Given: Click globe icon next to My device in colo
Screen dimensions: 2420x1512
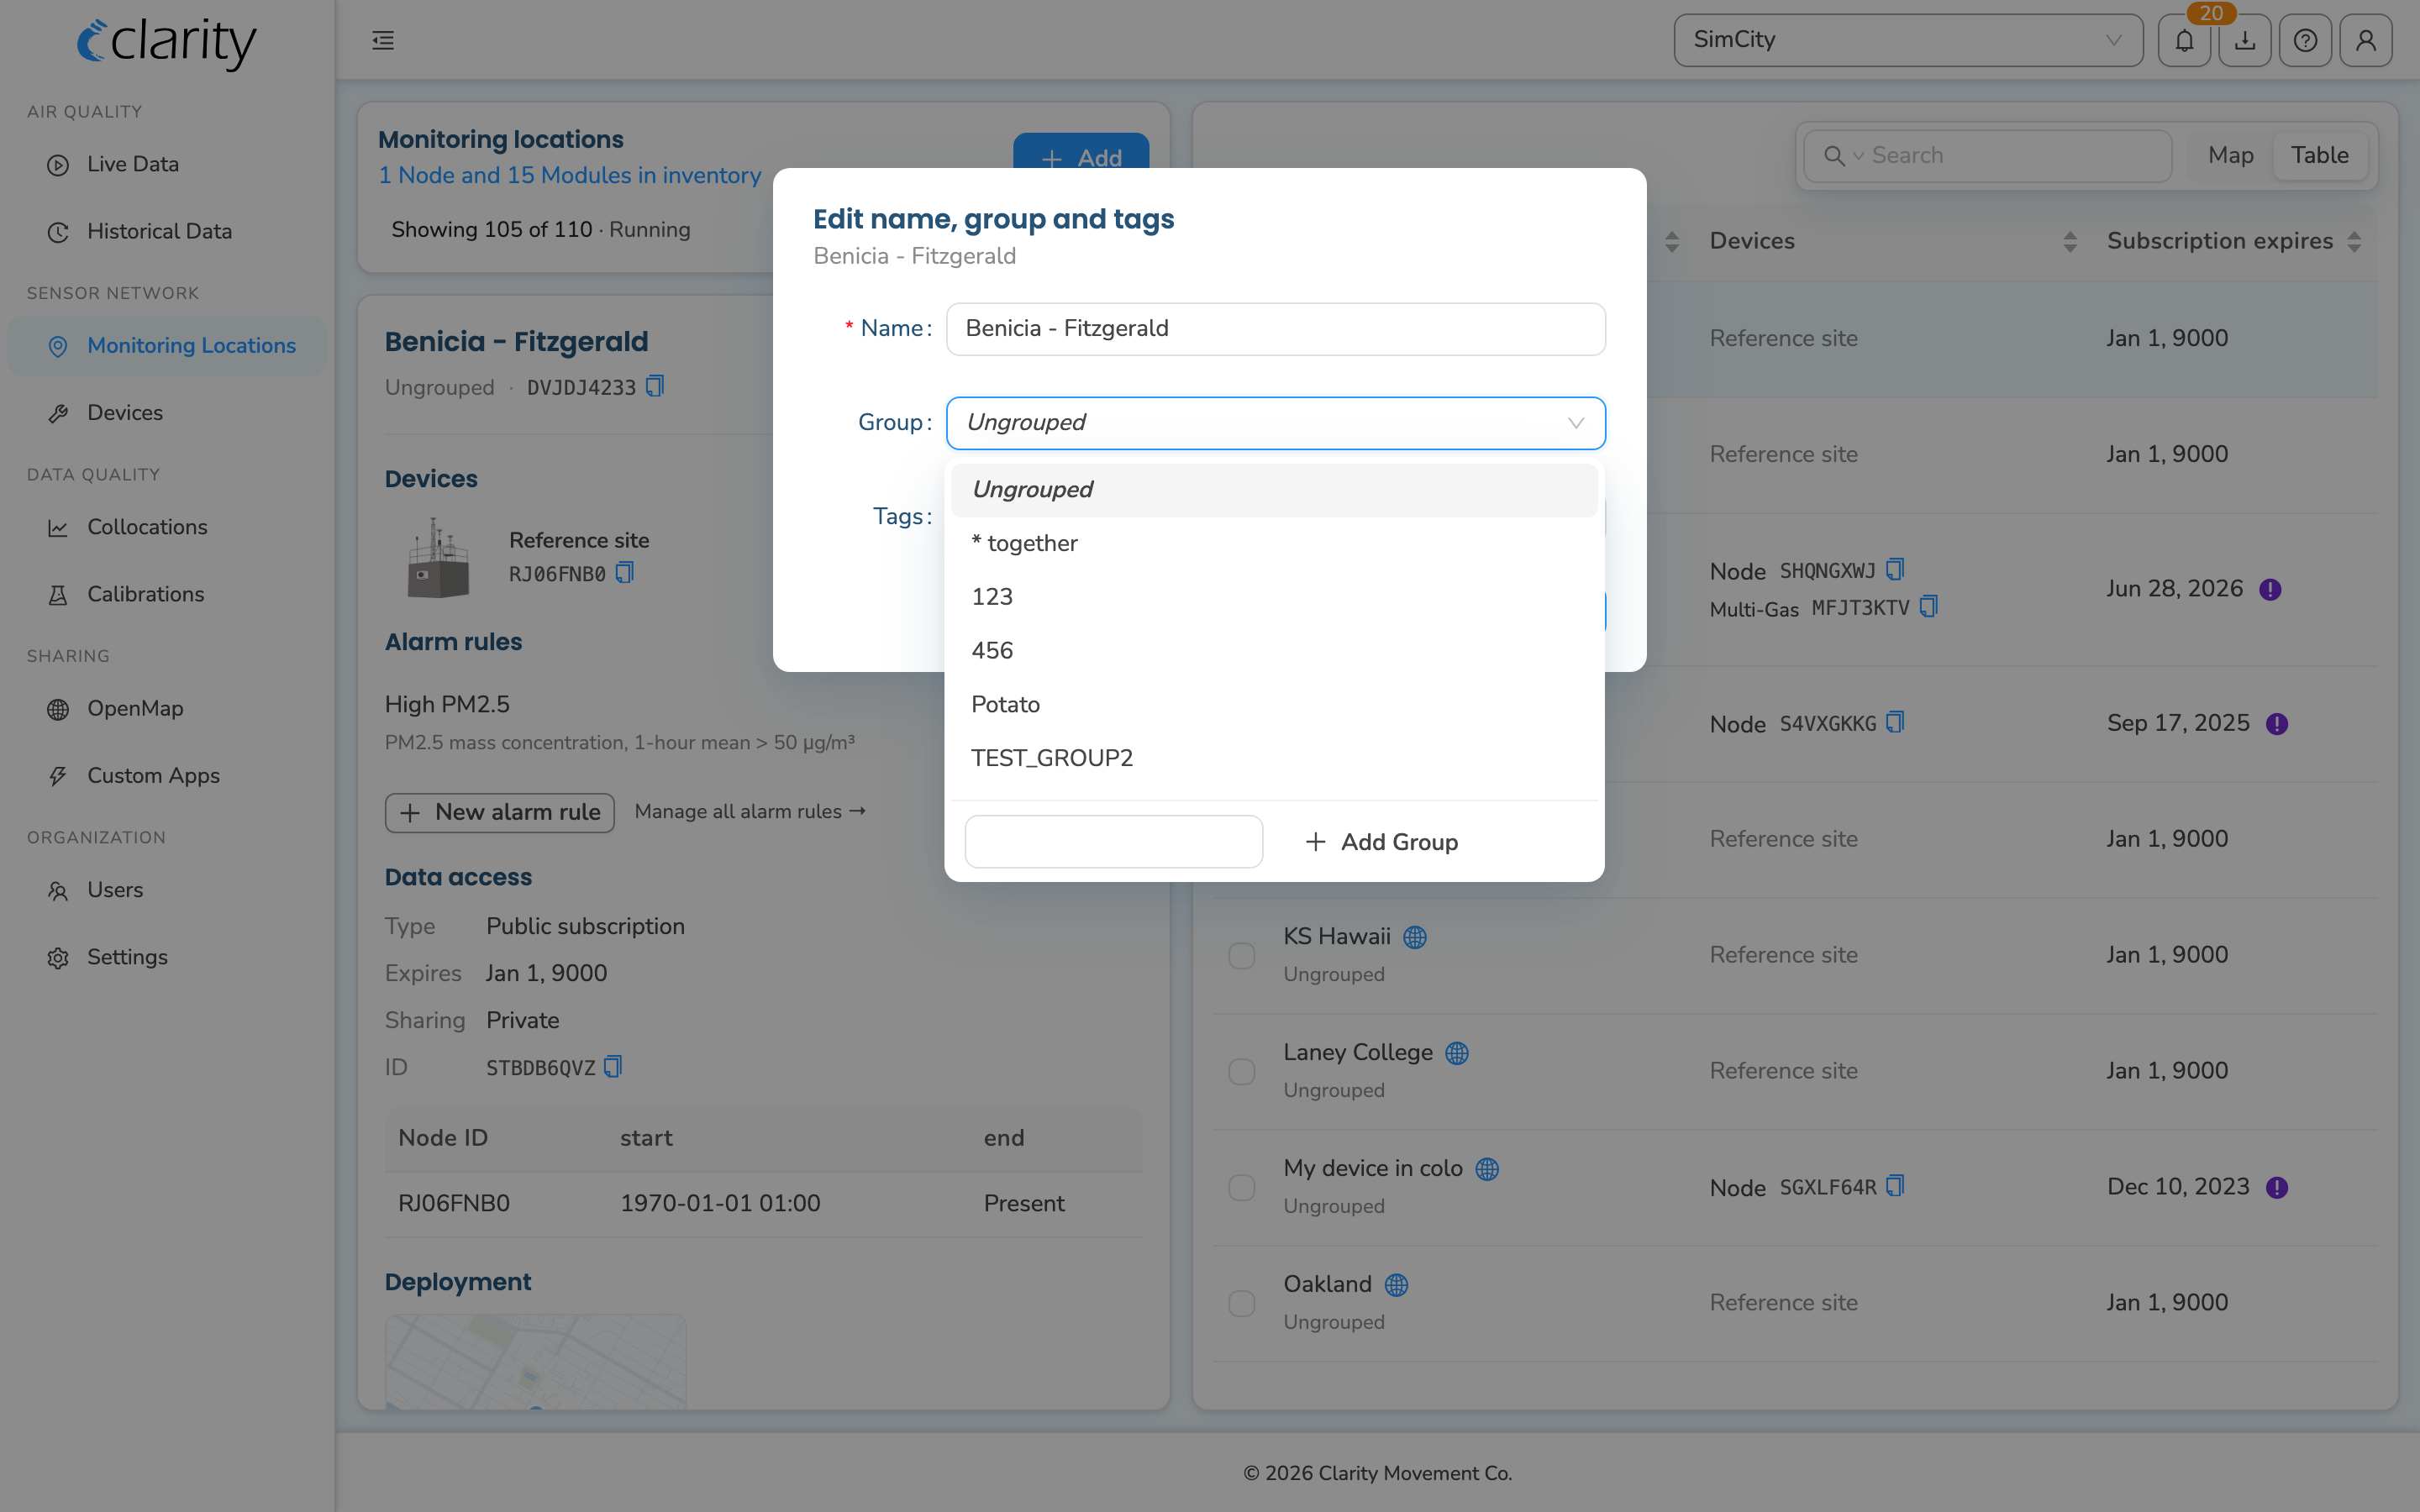Looking at the screenshot, I should click(1487, 1169).
